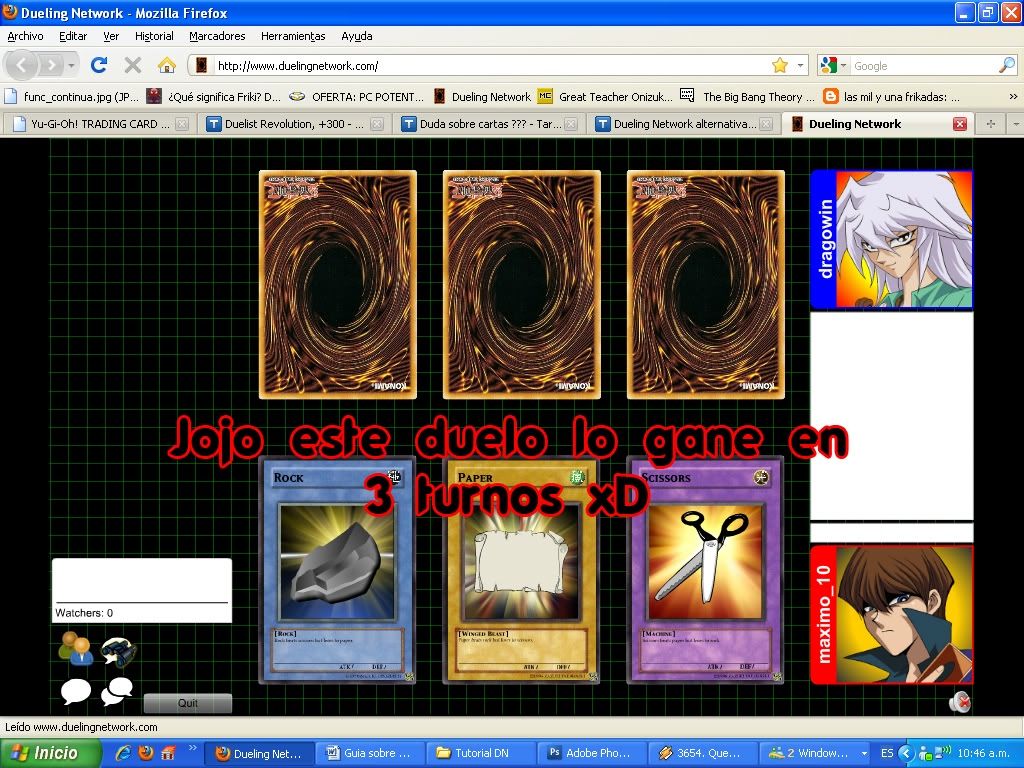Open the ¿Qué significa Friki? bookmark

pos(214,97)
